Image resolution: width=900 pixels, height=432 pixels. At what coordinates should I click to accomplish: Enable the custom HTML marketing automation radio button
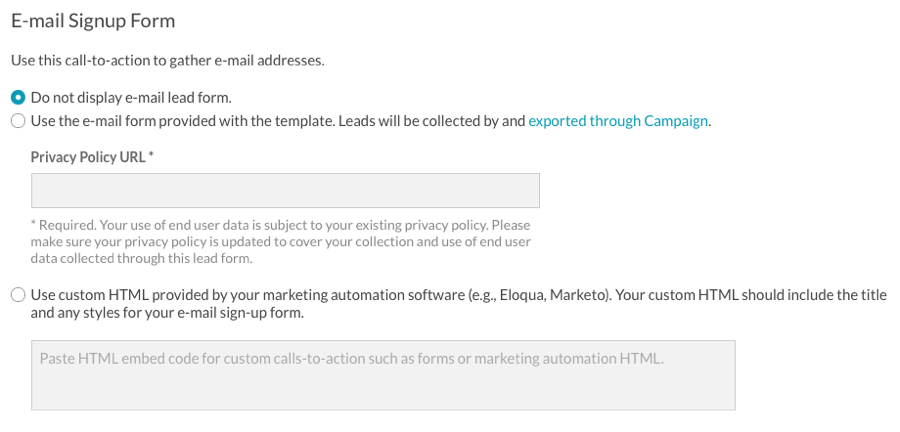[18, 295]
